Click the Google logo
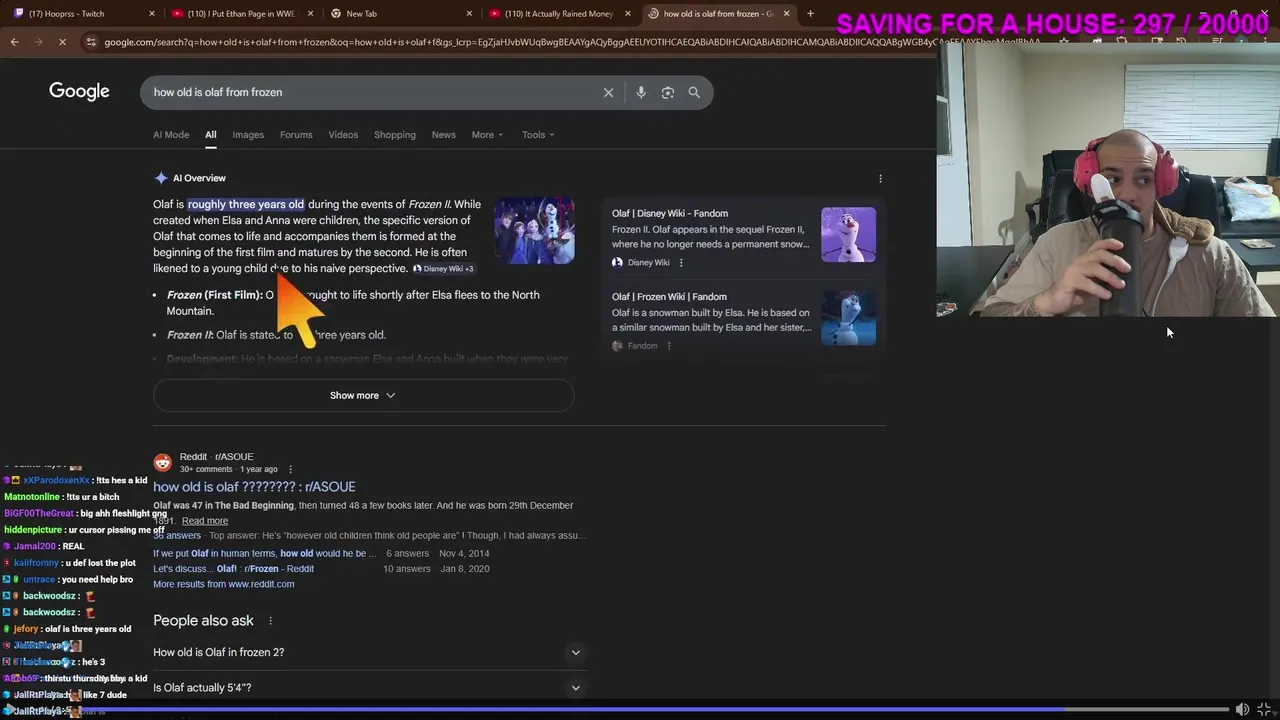Image resolution: width=1280 pixels, height=720 pixels. coord(79,92)
